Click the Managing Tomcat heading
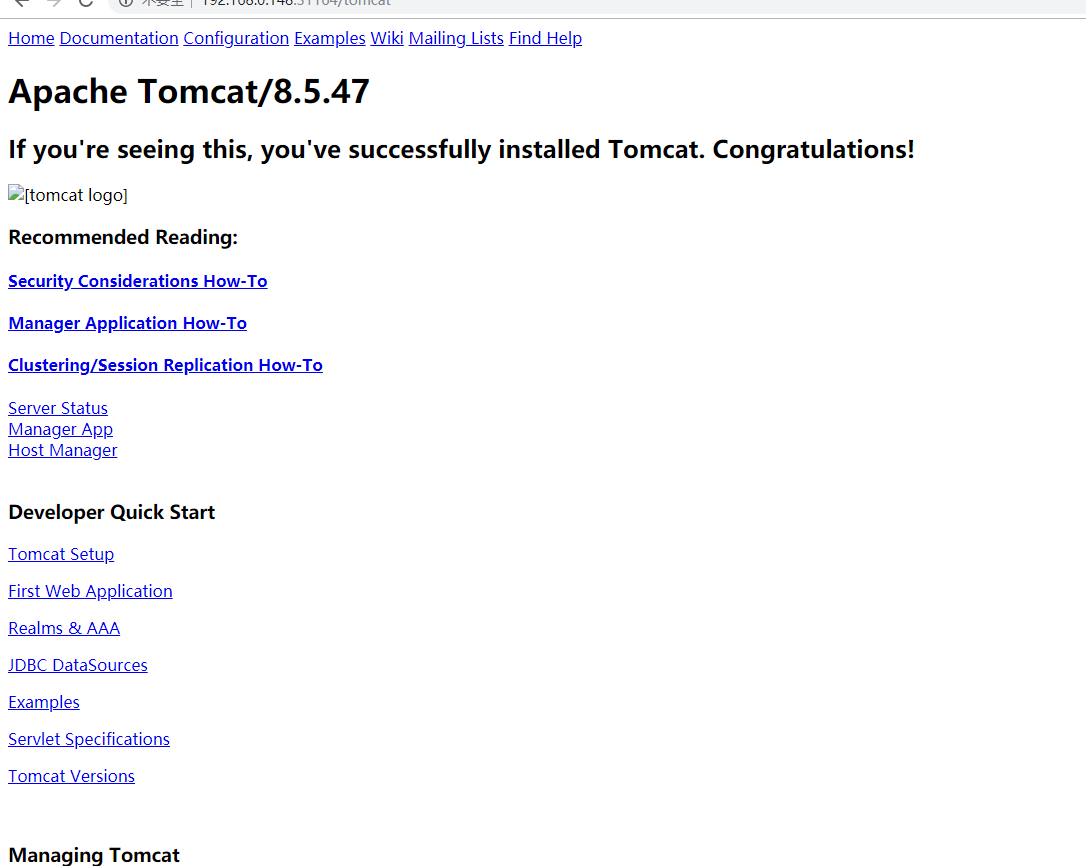Viewport: 1086px width, 866px height. pyautogui.click(x=94, y=855)
